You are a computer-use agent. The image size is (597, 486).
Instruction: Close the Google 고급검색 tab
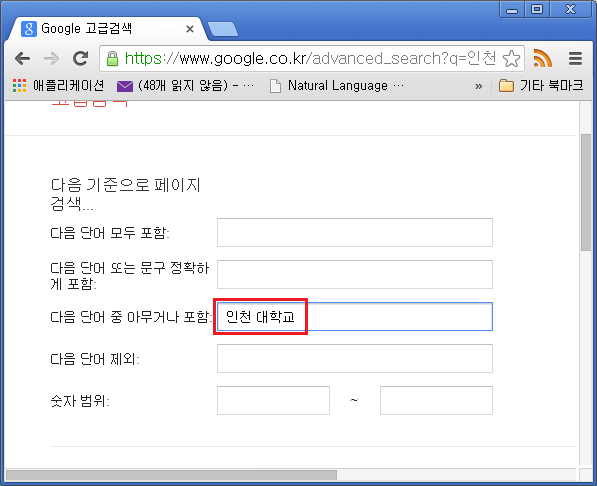(x=190, y=29)
